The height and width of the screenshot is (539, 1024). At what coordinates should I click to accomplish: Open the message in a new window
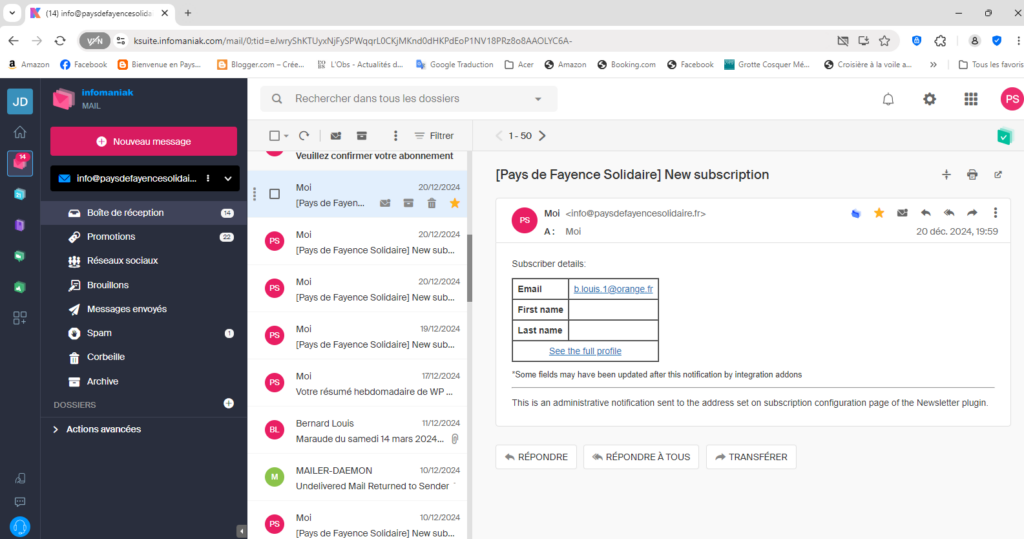(997, 174)
